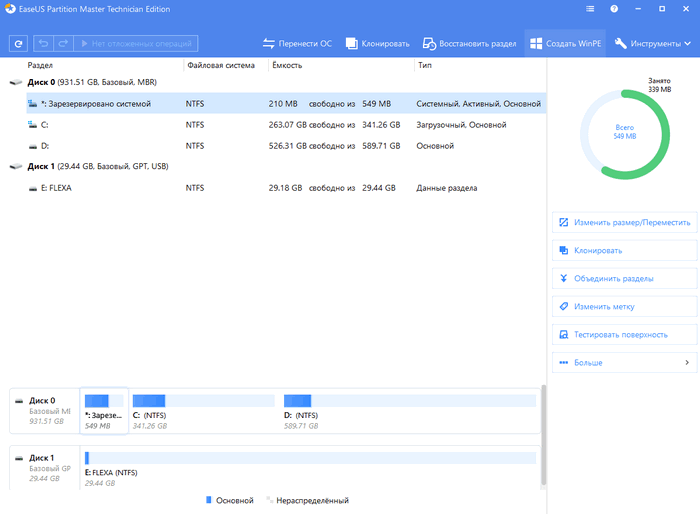Click Клонировать in the right side panel
700x514 pixels.
598,250
